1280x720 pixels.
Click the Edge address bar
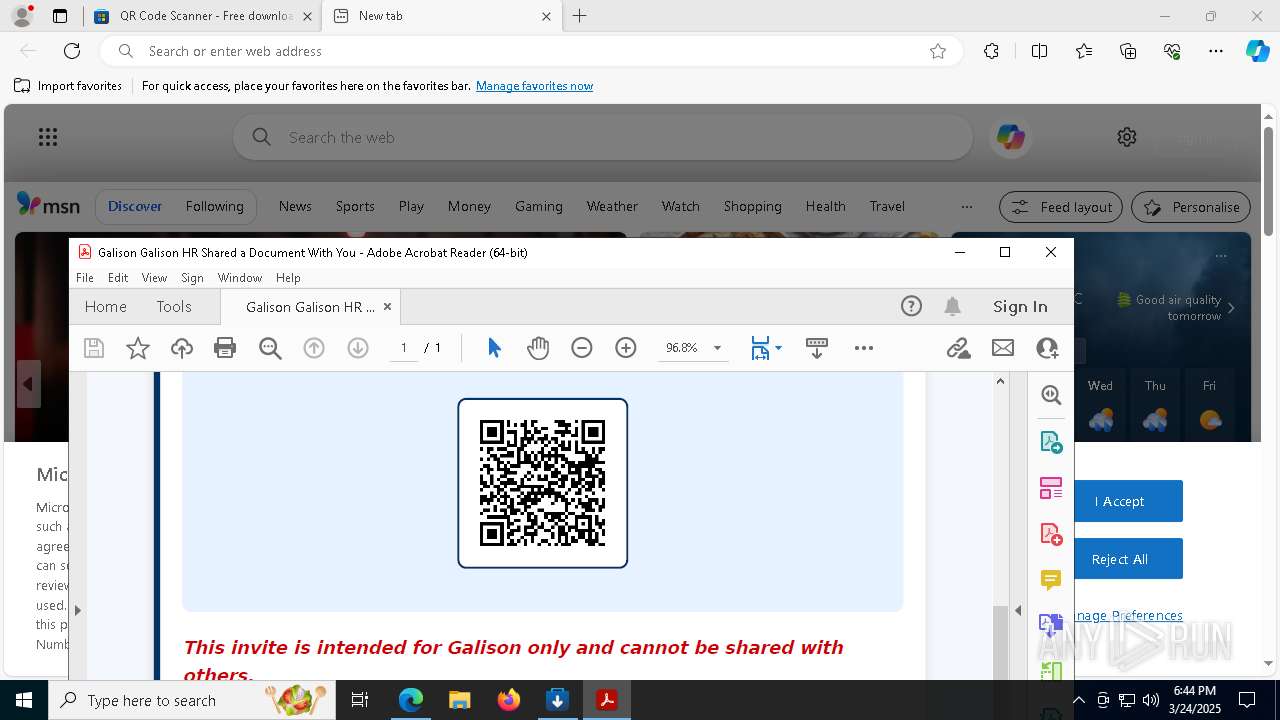(530, 51)
